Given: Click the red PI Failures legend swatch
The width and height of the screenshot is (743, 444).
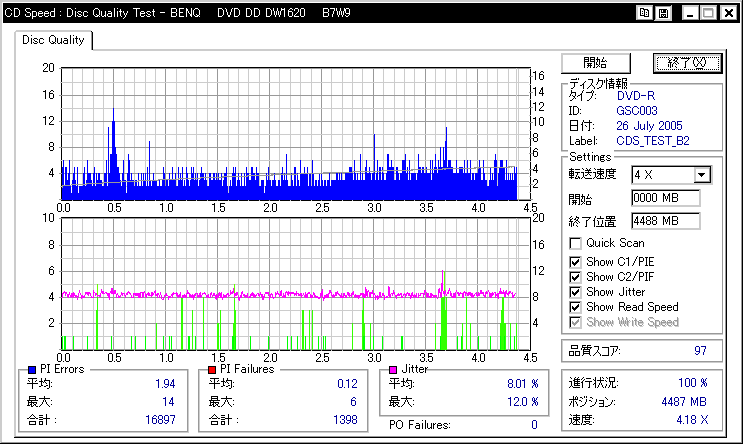Looking at the screenshot, I should (x=212, y=370).
